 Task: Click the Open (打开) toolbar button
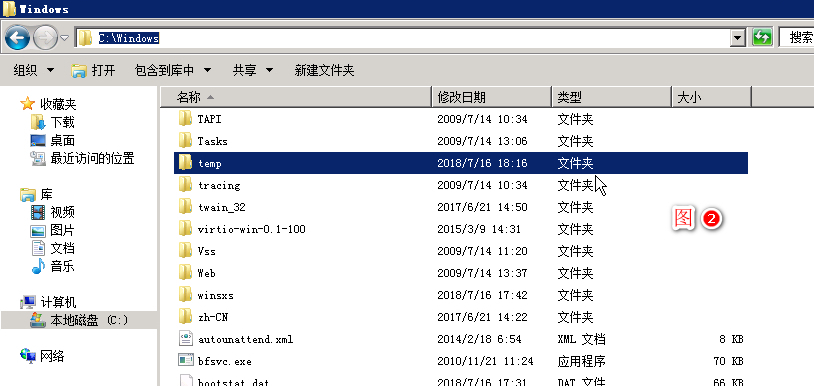tap(93, 70)
